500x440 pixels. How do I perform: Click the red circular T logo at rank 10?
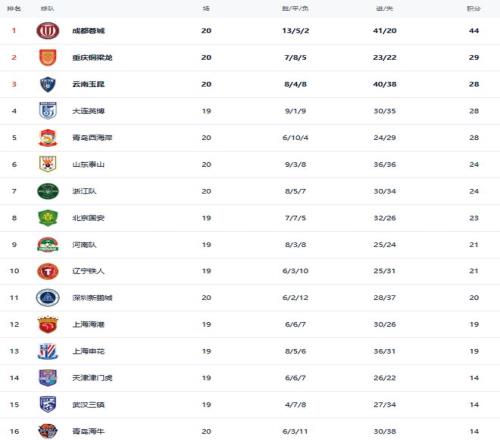click(x=48, y=271)
